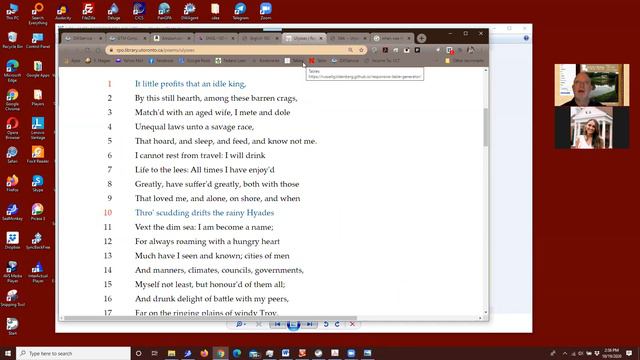Go to the previous item in the viewer toolbar
The image size is (640, 360).
point(278,324)
